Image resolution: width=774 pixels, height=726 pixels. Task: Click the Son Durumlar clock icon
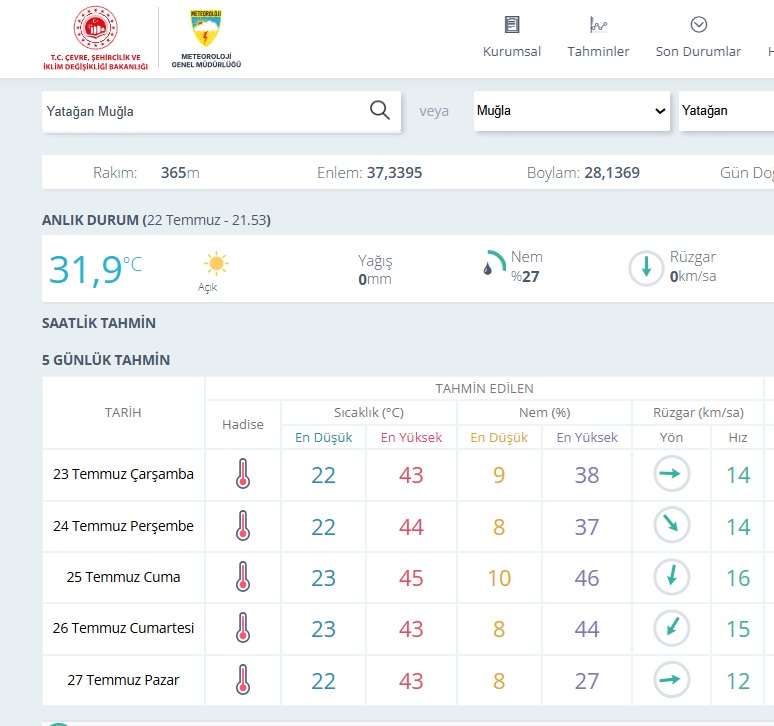(698, 25)
